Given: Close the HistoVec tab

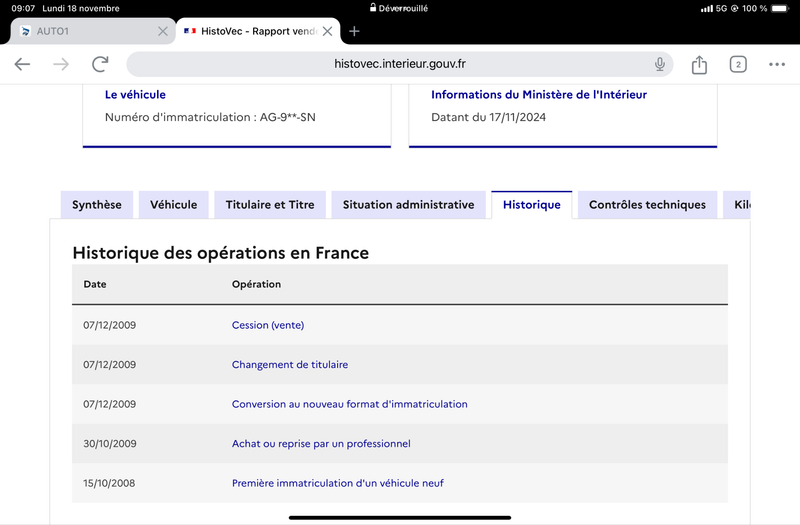Looking at the screenshot, I should pos(328,31).
